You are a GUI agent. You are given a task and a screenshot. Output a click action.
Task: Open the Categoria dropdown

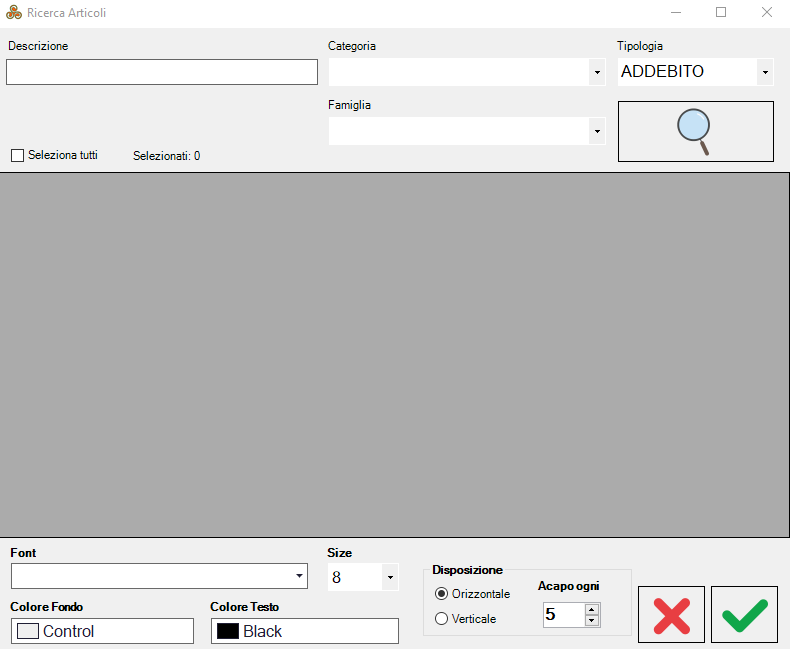click(597, 72)
